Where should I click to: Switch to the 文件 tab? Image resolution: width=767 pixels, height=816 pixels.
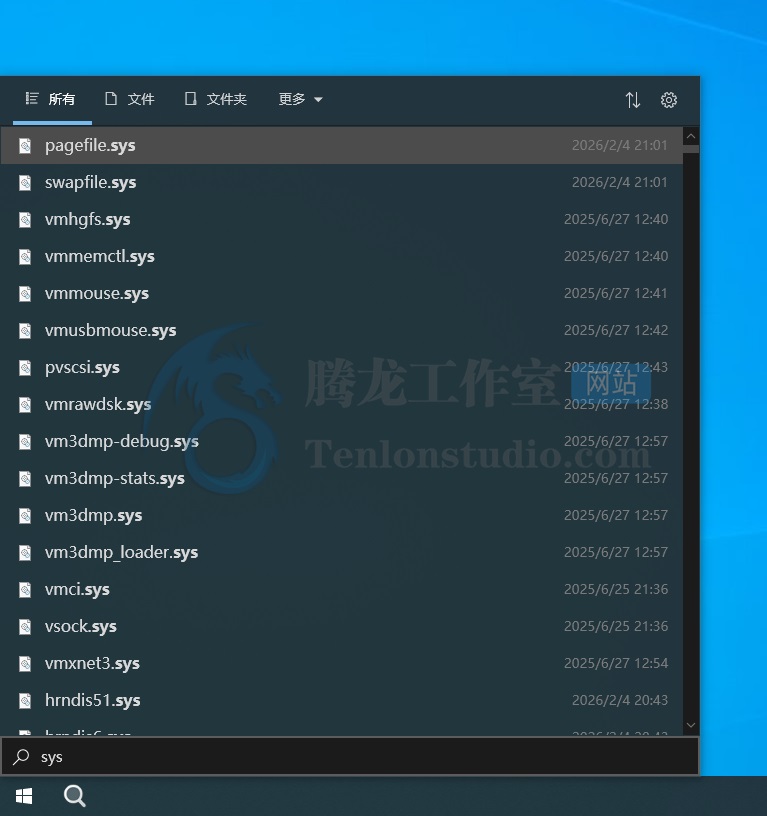(130, 100)
